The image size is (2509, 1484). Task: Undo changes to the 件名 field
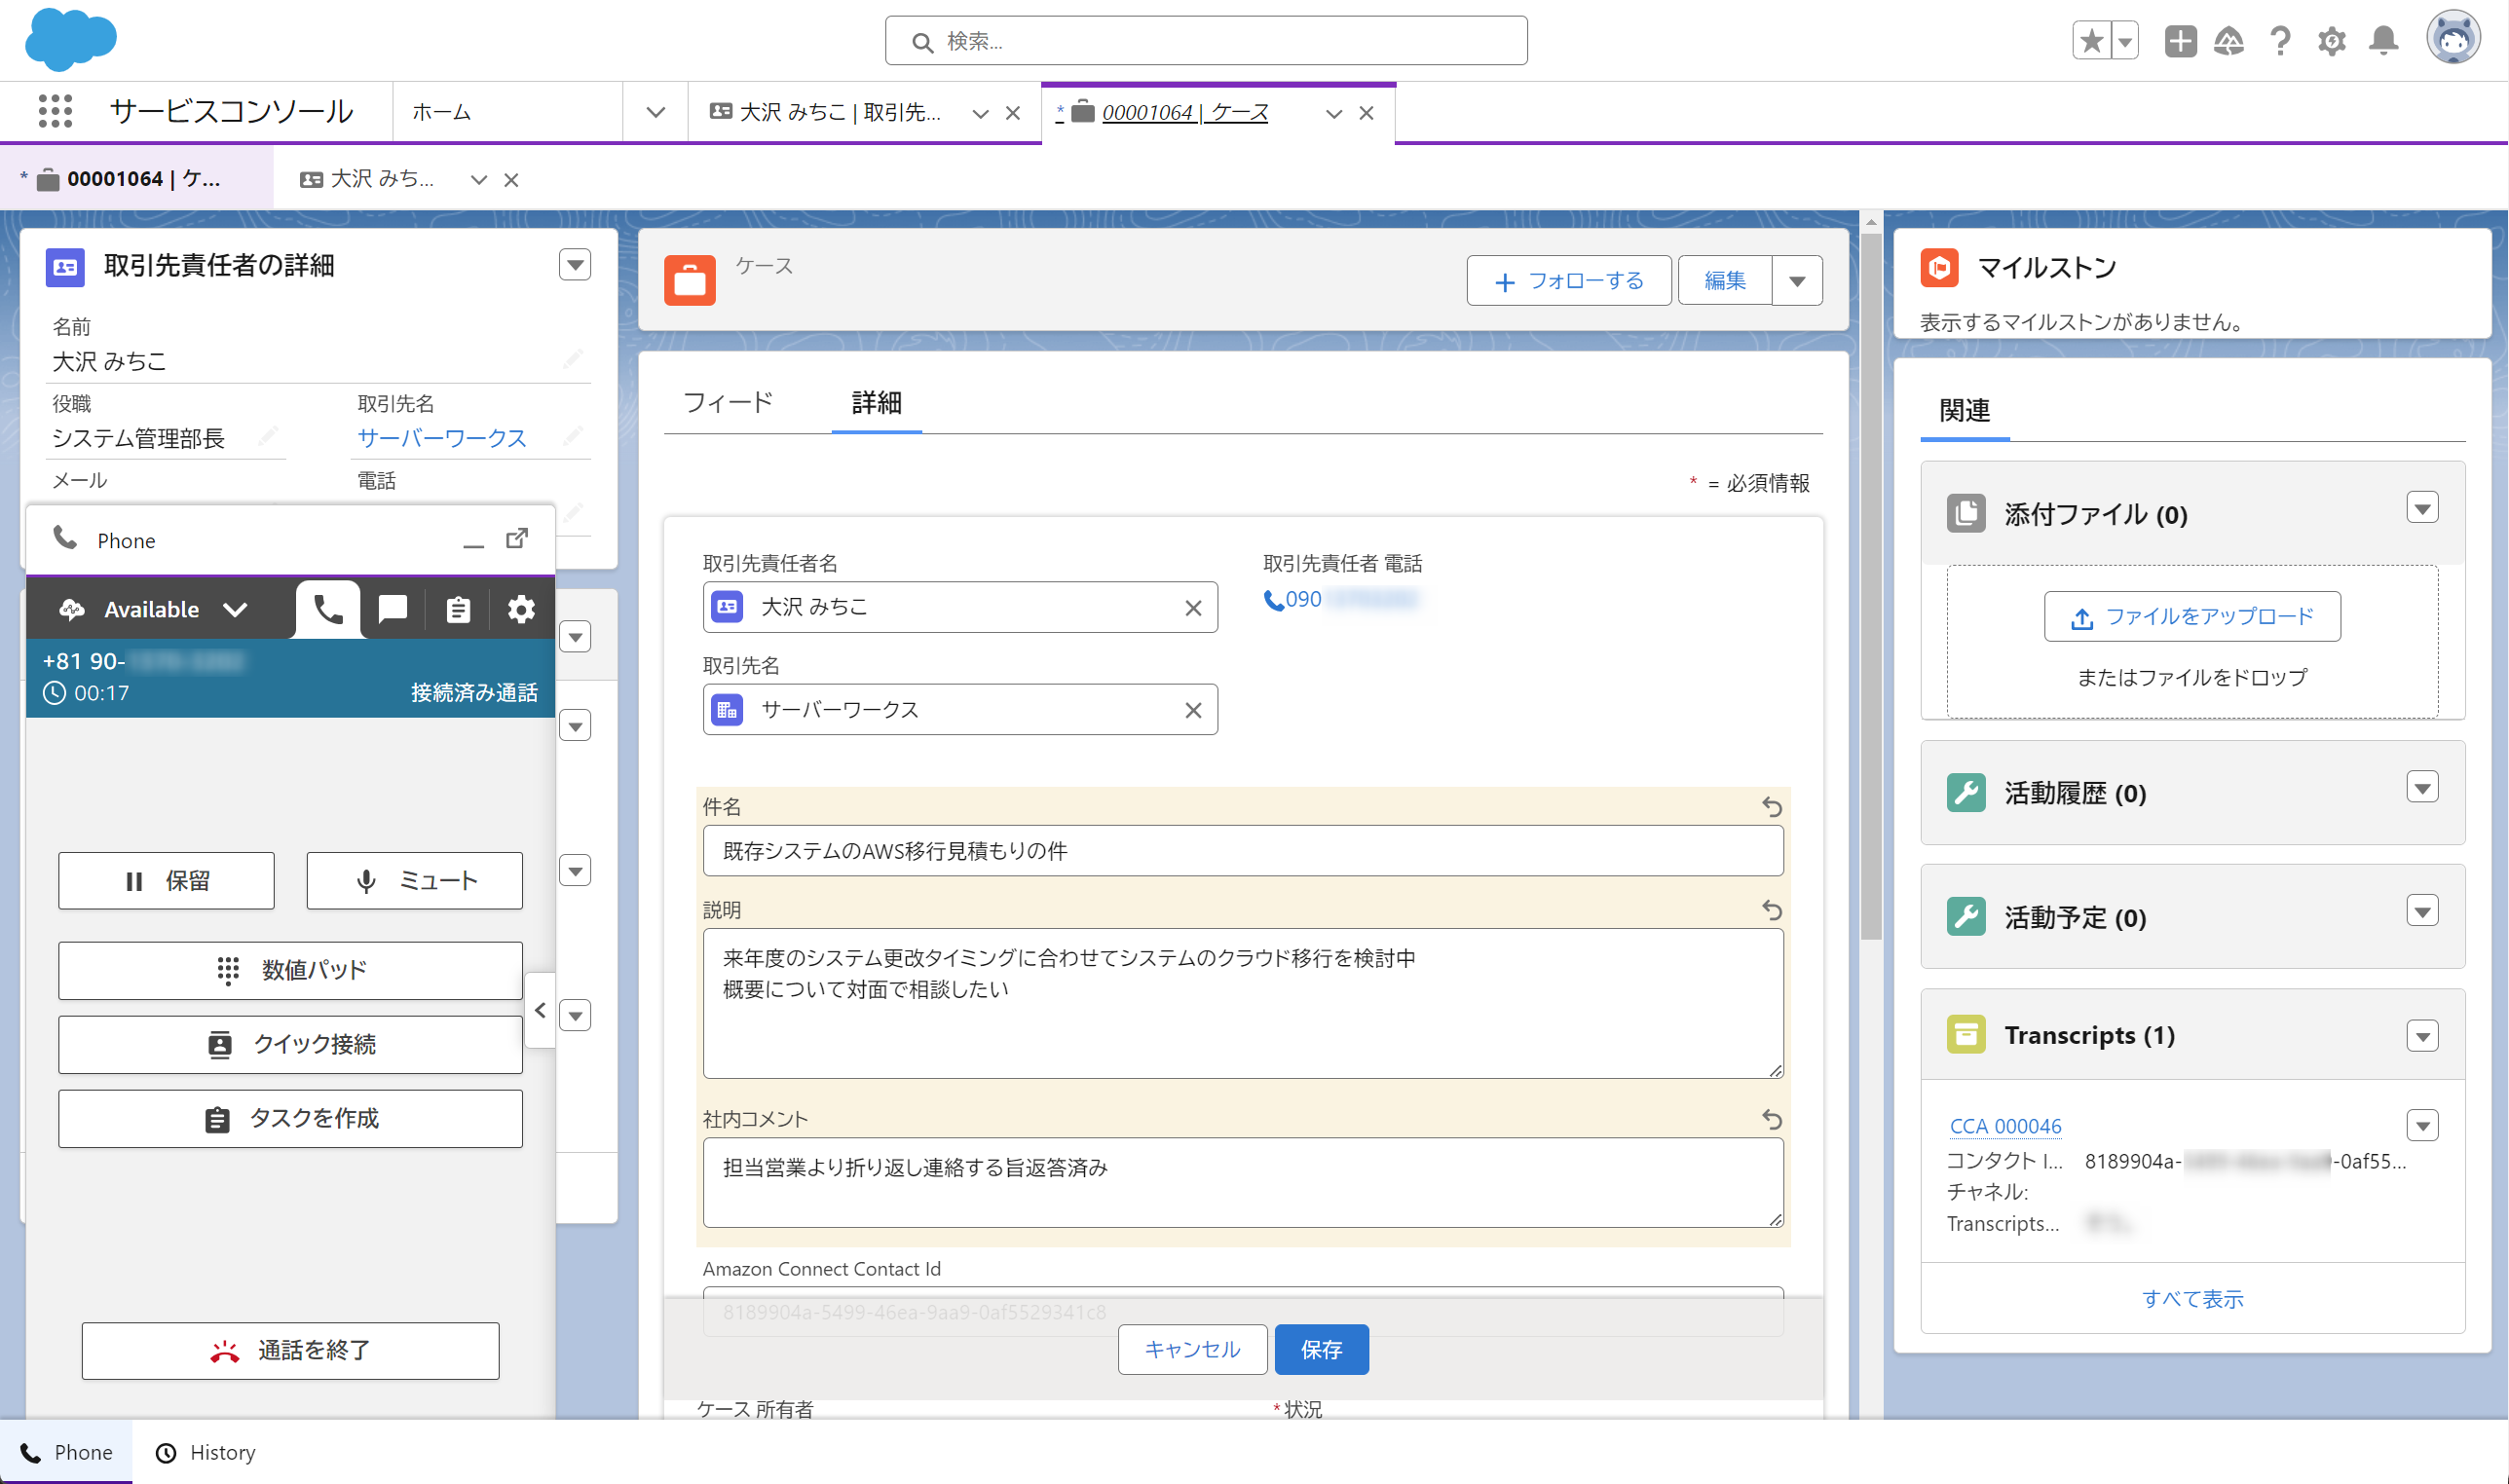click(x=1772, y=807)
